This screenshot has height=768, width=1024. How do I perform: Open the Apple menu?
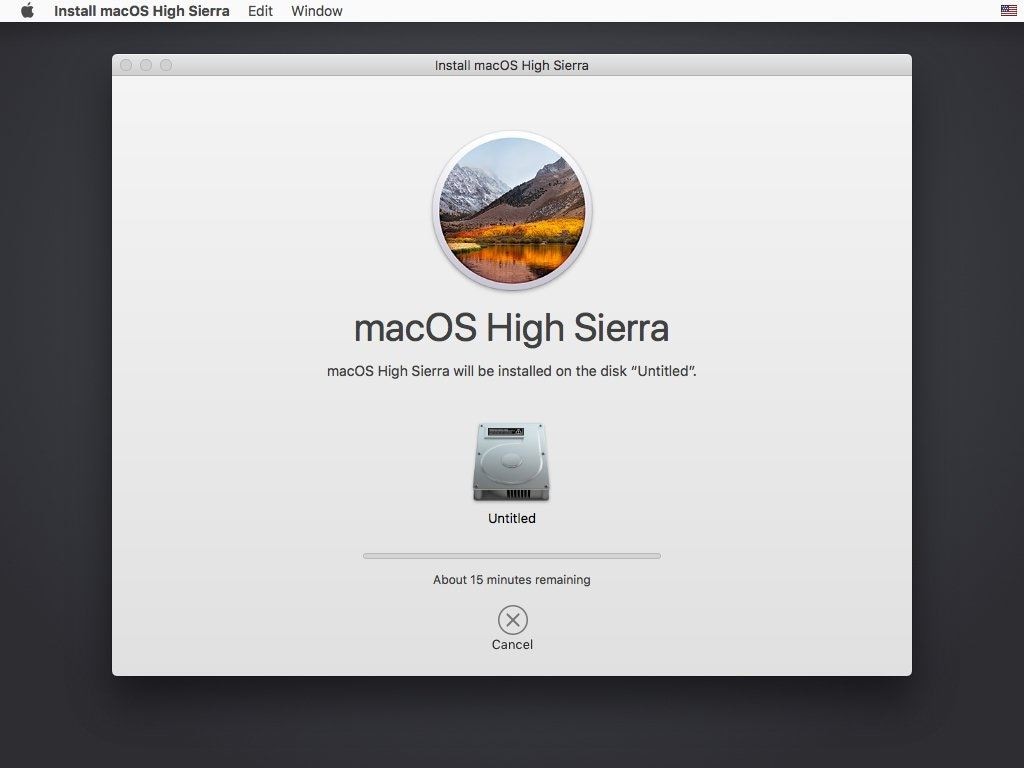(27, 10)
